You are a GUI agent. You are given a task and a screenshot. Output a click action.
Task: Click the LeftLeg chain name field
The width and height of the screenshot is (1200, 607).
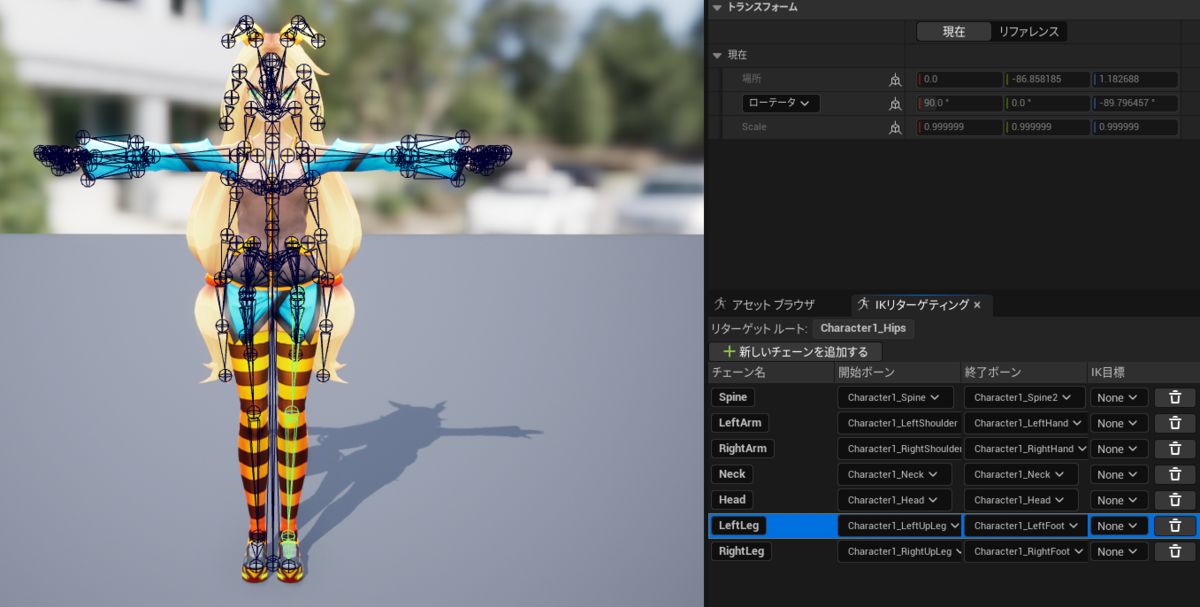[x=738, y=525]
